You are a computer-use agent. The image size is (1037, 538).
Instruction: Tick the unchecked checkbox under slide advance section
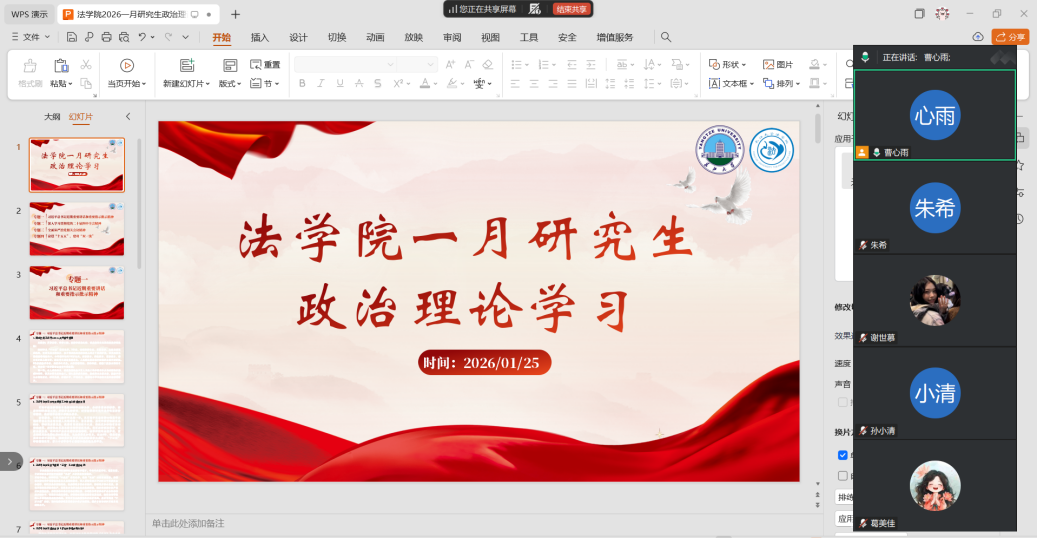click(x=842, y=476)
